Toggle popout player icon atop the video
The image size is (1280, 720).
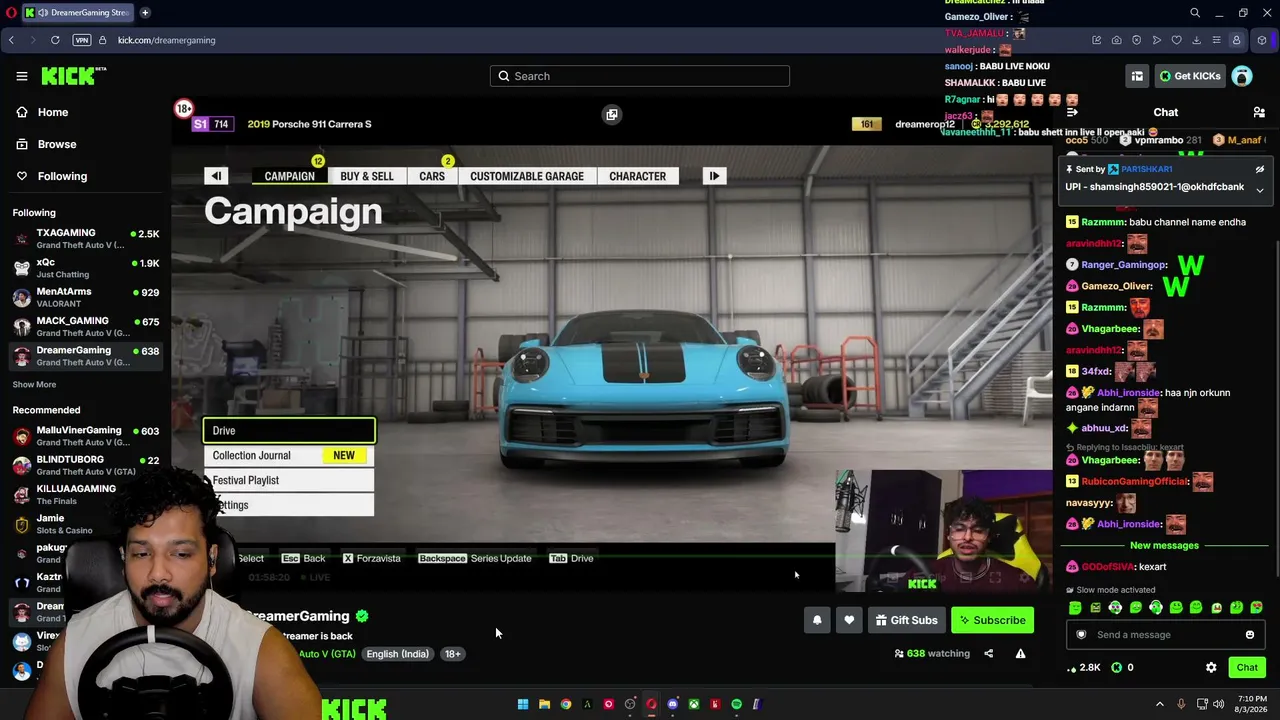point(612,114)
